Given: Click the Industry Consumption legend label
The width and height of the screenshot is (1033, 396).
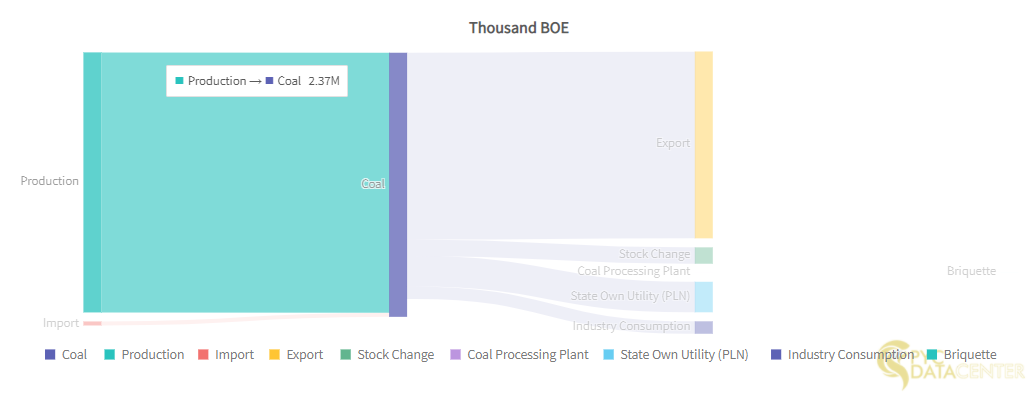Looking at the screenshot, I should click(851, 355).
